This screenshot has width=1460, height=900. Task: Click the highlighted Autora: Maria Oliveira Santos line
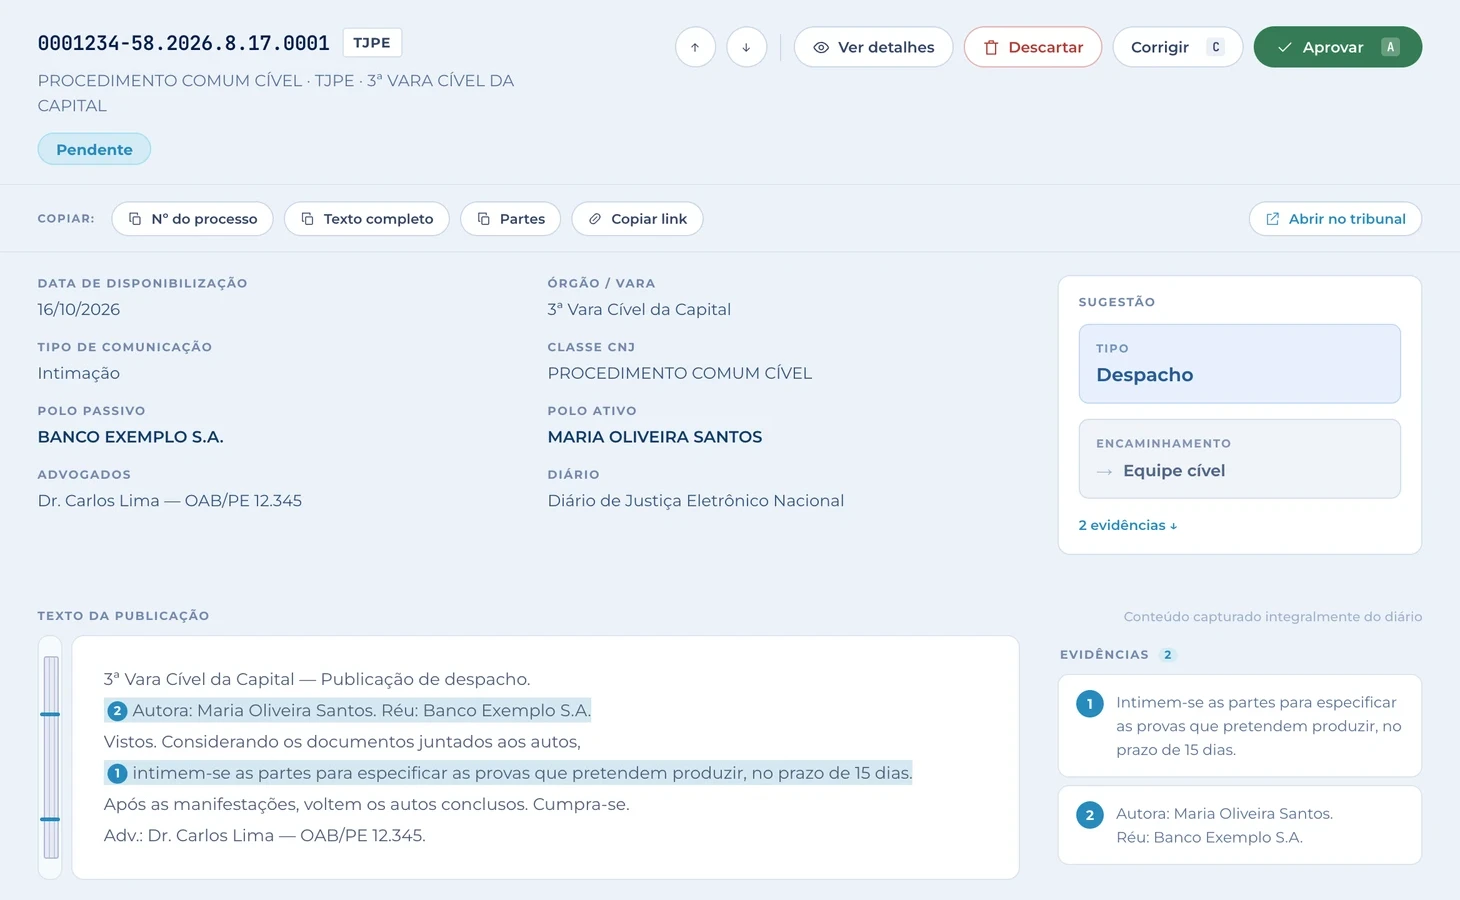coord(348,711)
